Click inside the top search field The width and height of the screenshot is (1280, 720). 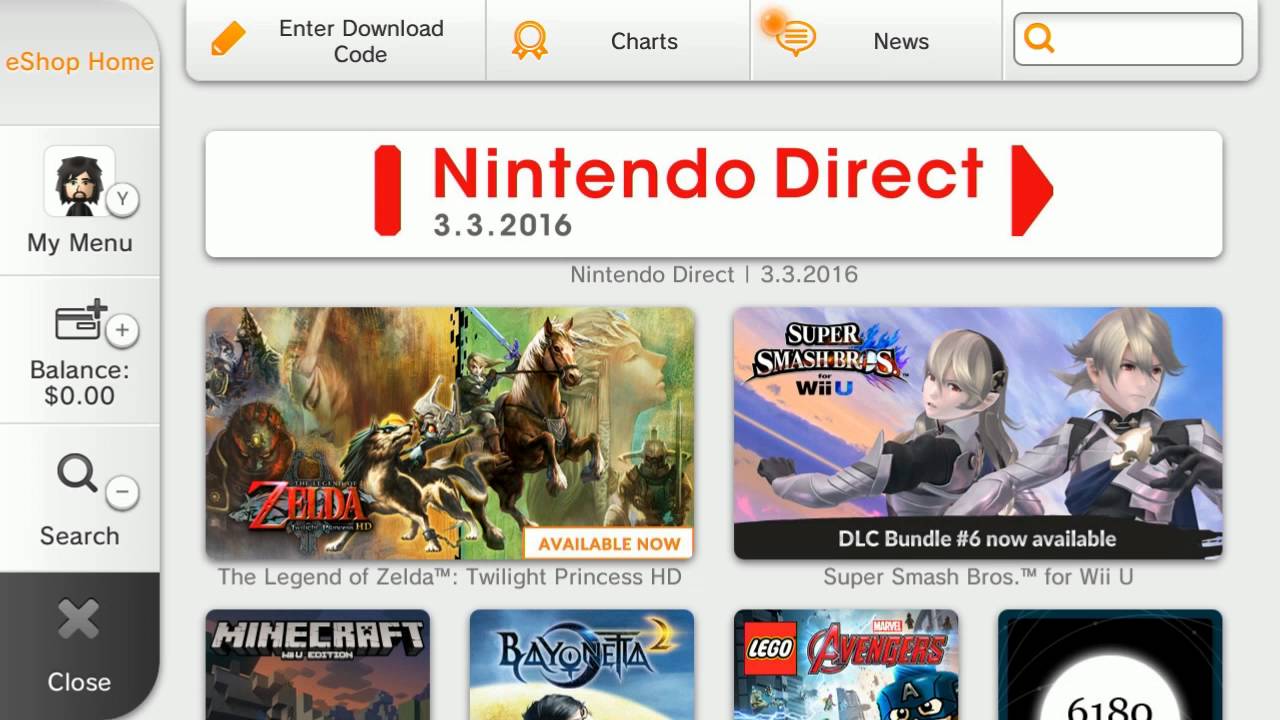tap(1128, 39)
